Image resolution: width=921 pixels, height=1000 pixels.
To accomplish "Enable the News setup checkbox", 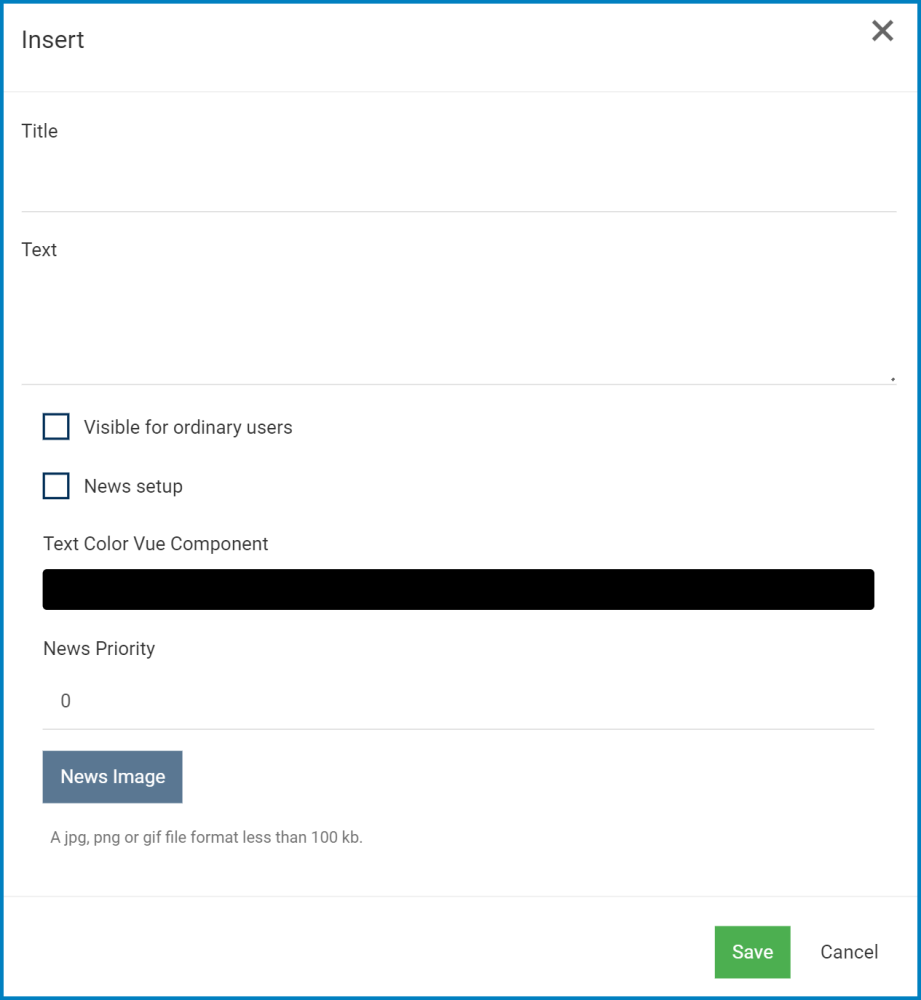I will (x=56, y=486).
